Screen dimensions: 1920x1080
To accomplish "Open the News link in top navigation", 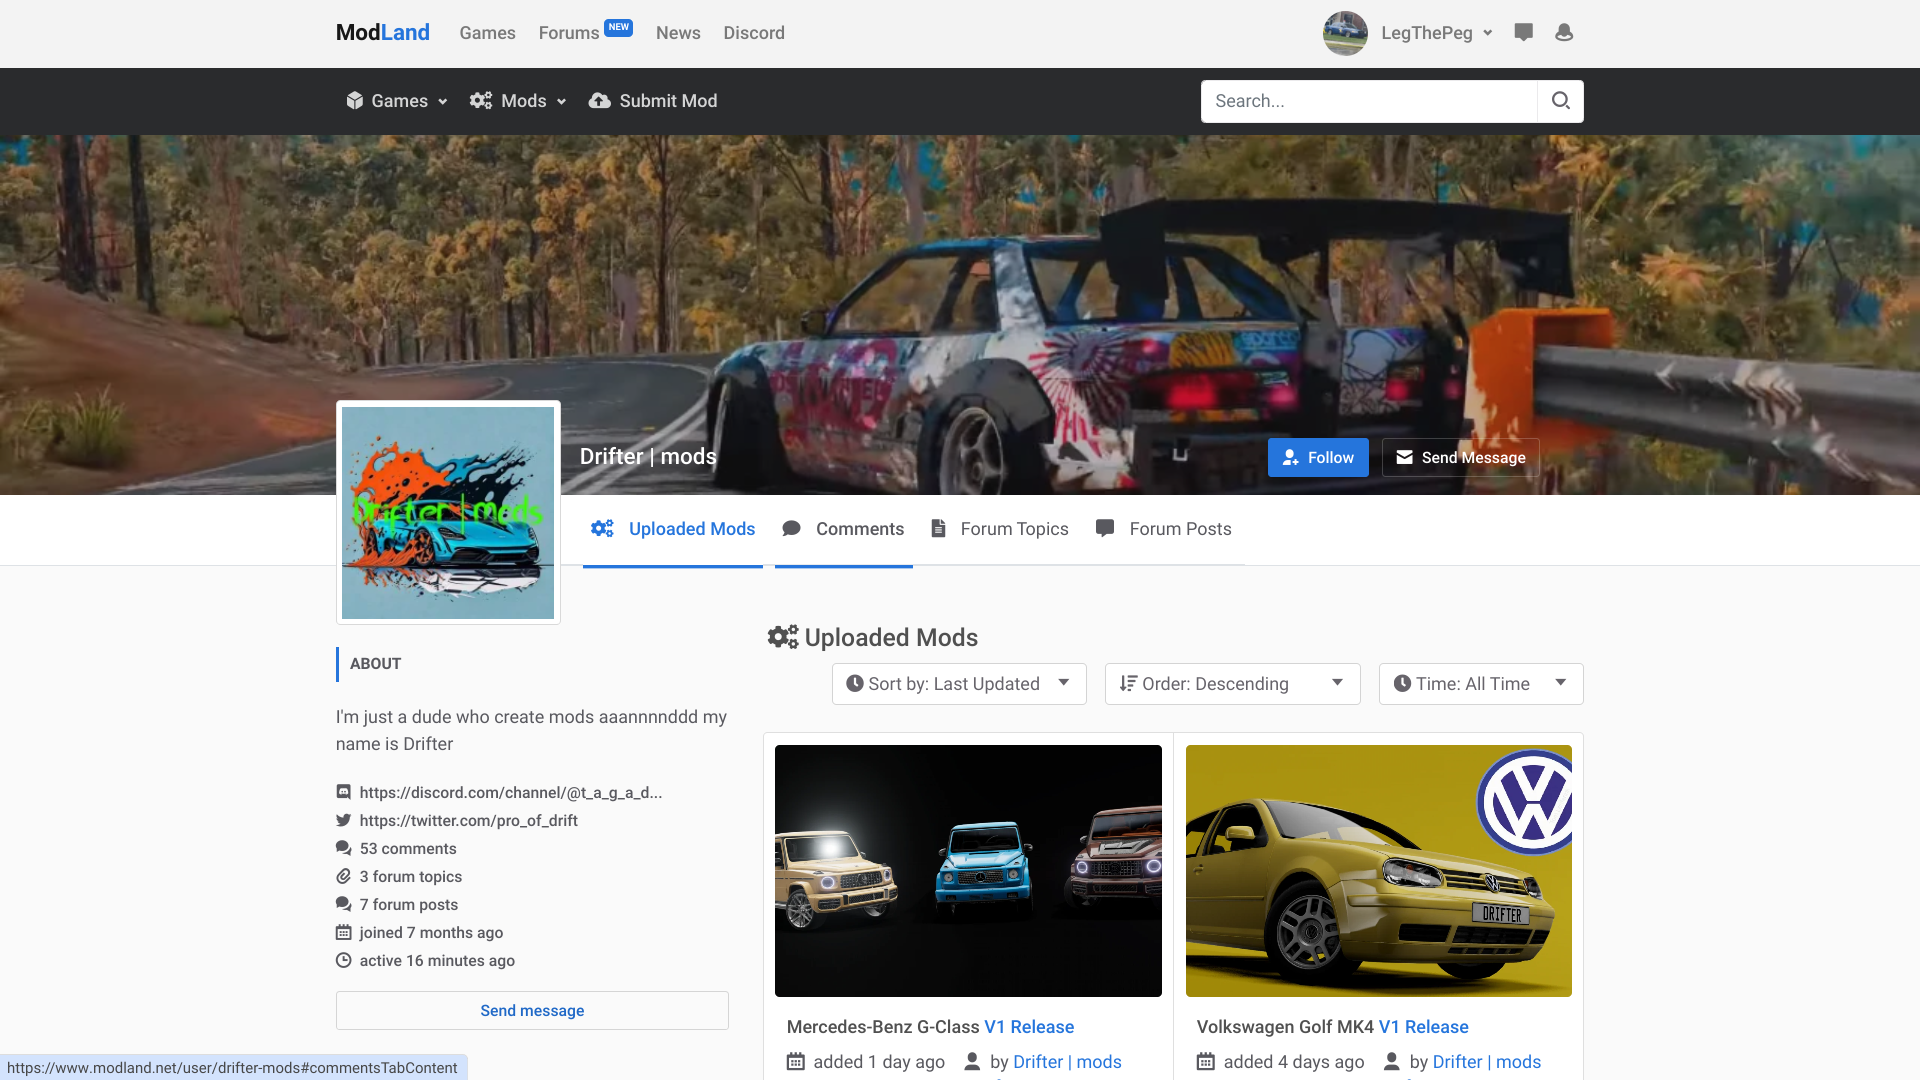I will (678, 33).
